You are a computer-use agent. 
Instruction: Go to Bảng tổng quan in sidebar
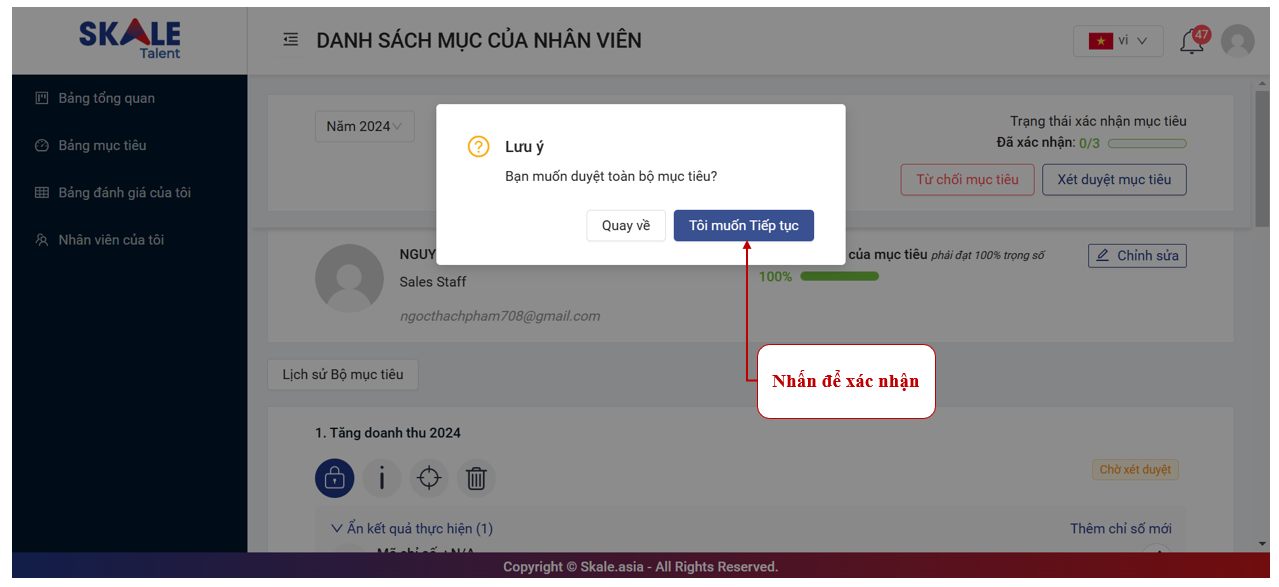(x=106, y=98)
